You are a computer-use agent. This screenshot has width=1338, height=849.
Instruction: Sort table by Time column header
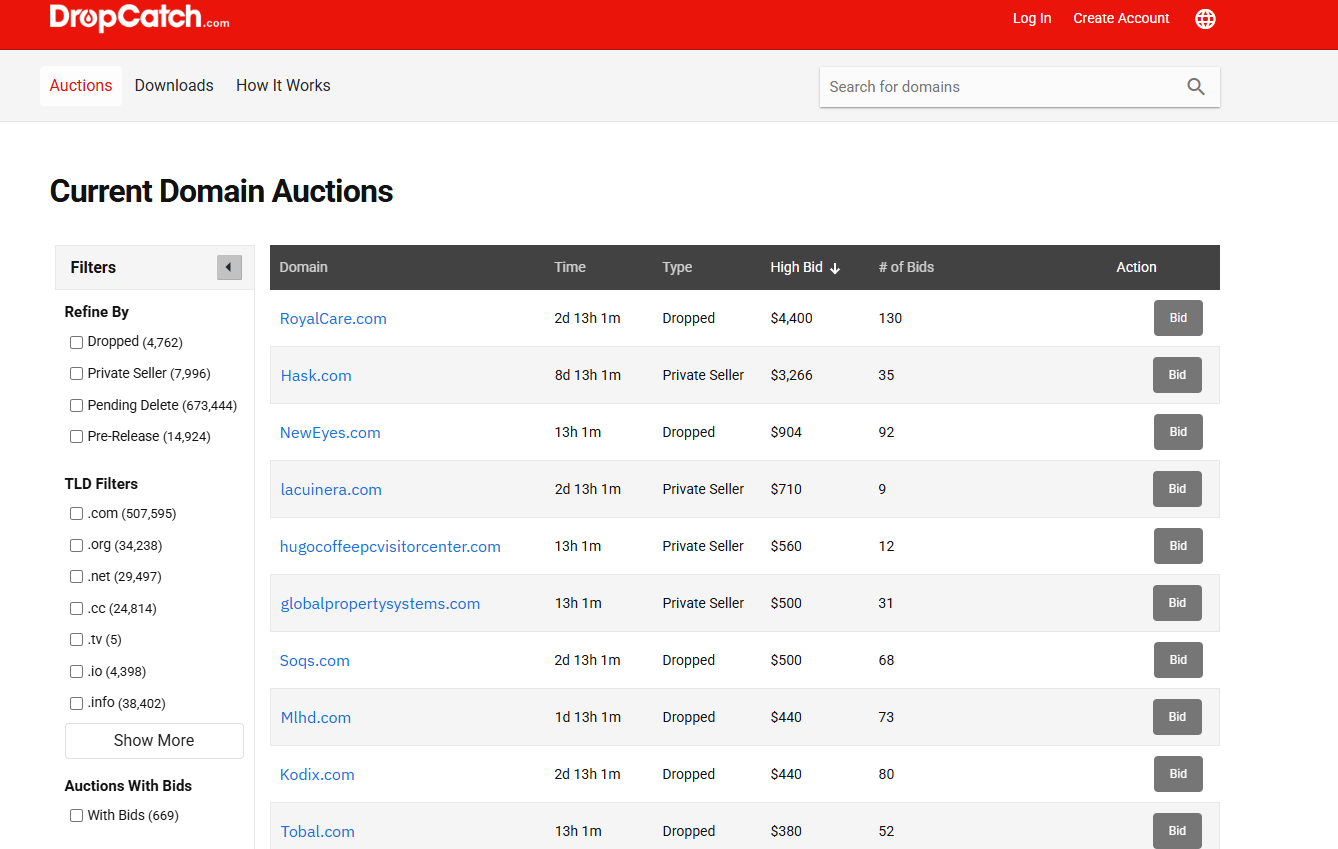(570, 267)
